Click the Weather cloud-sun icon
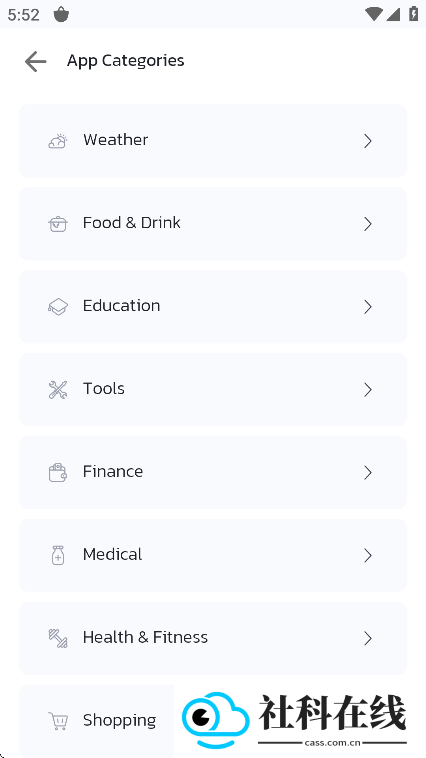The height and width of the screenshot is (758, 426). click(58, 141)
